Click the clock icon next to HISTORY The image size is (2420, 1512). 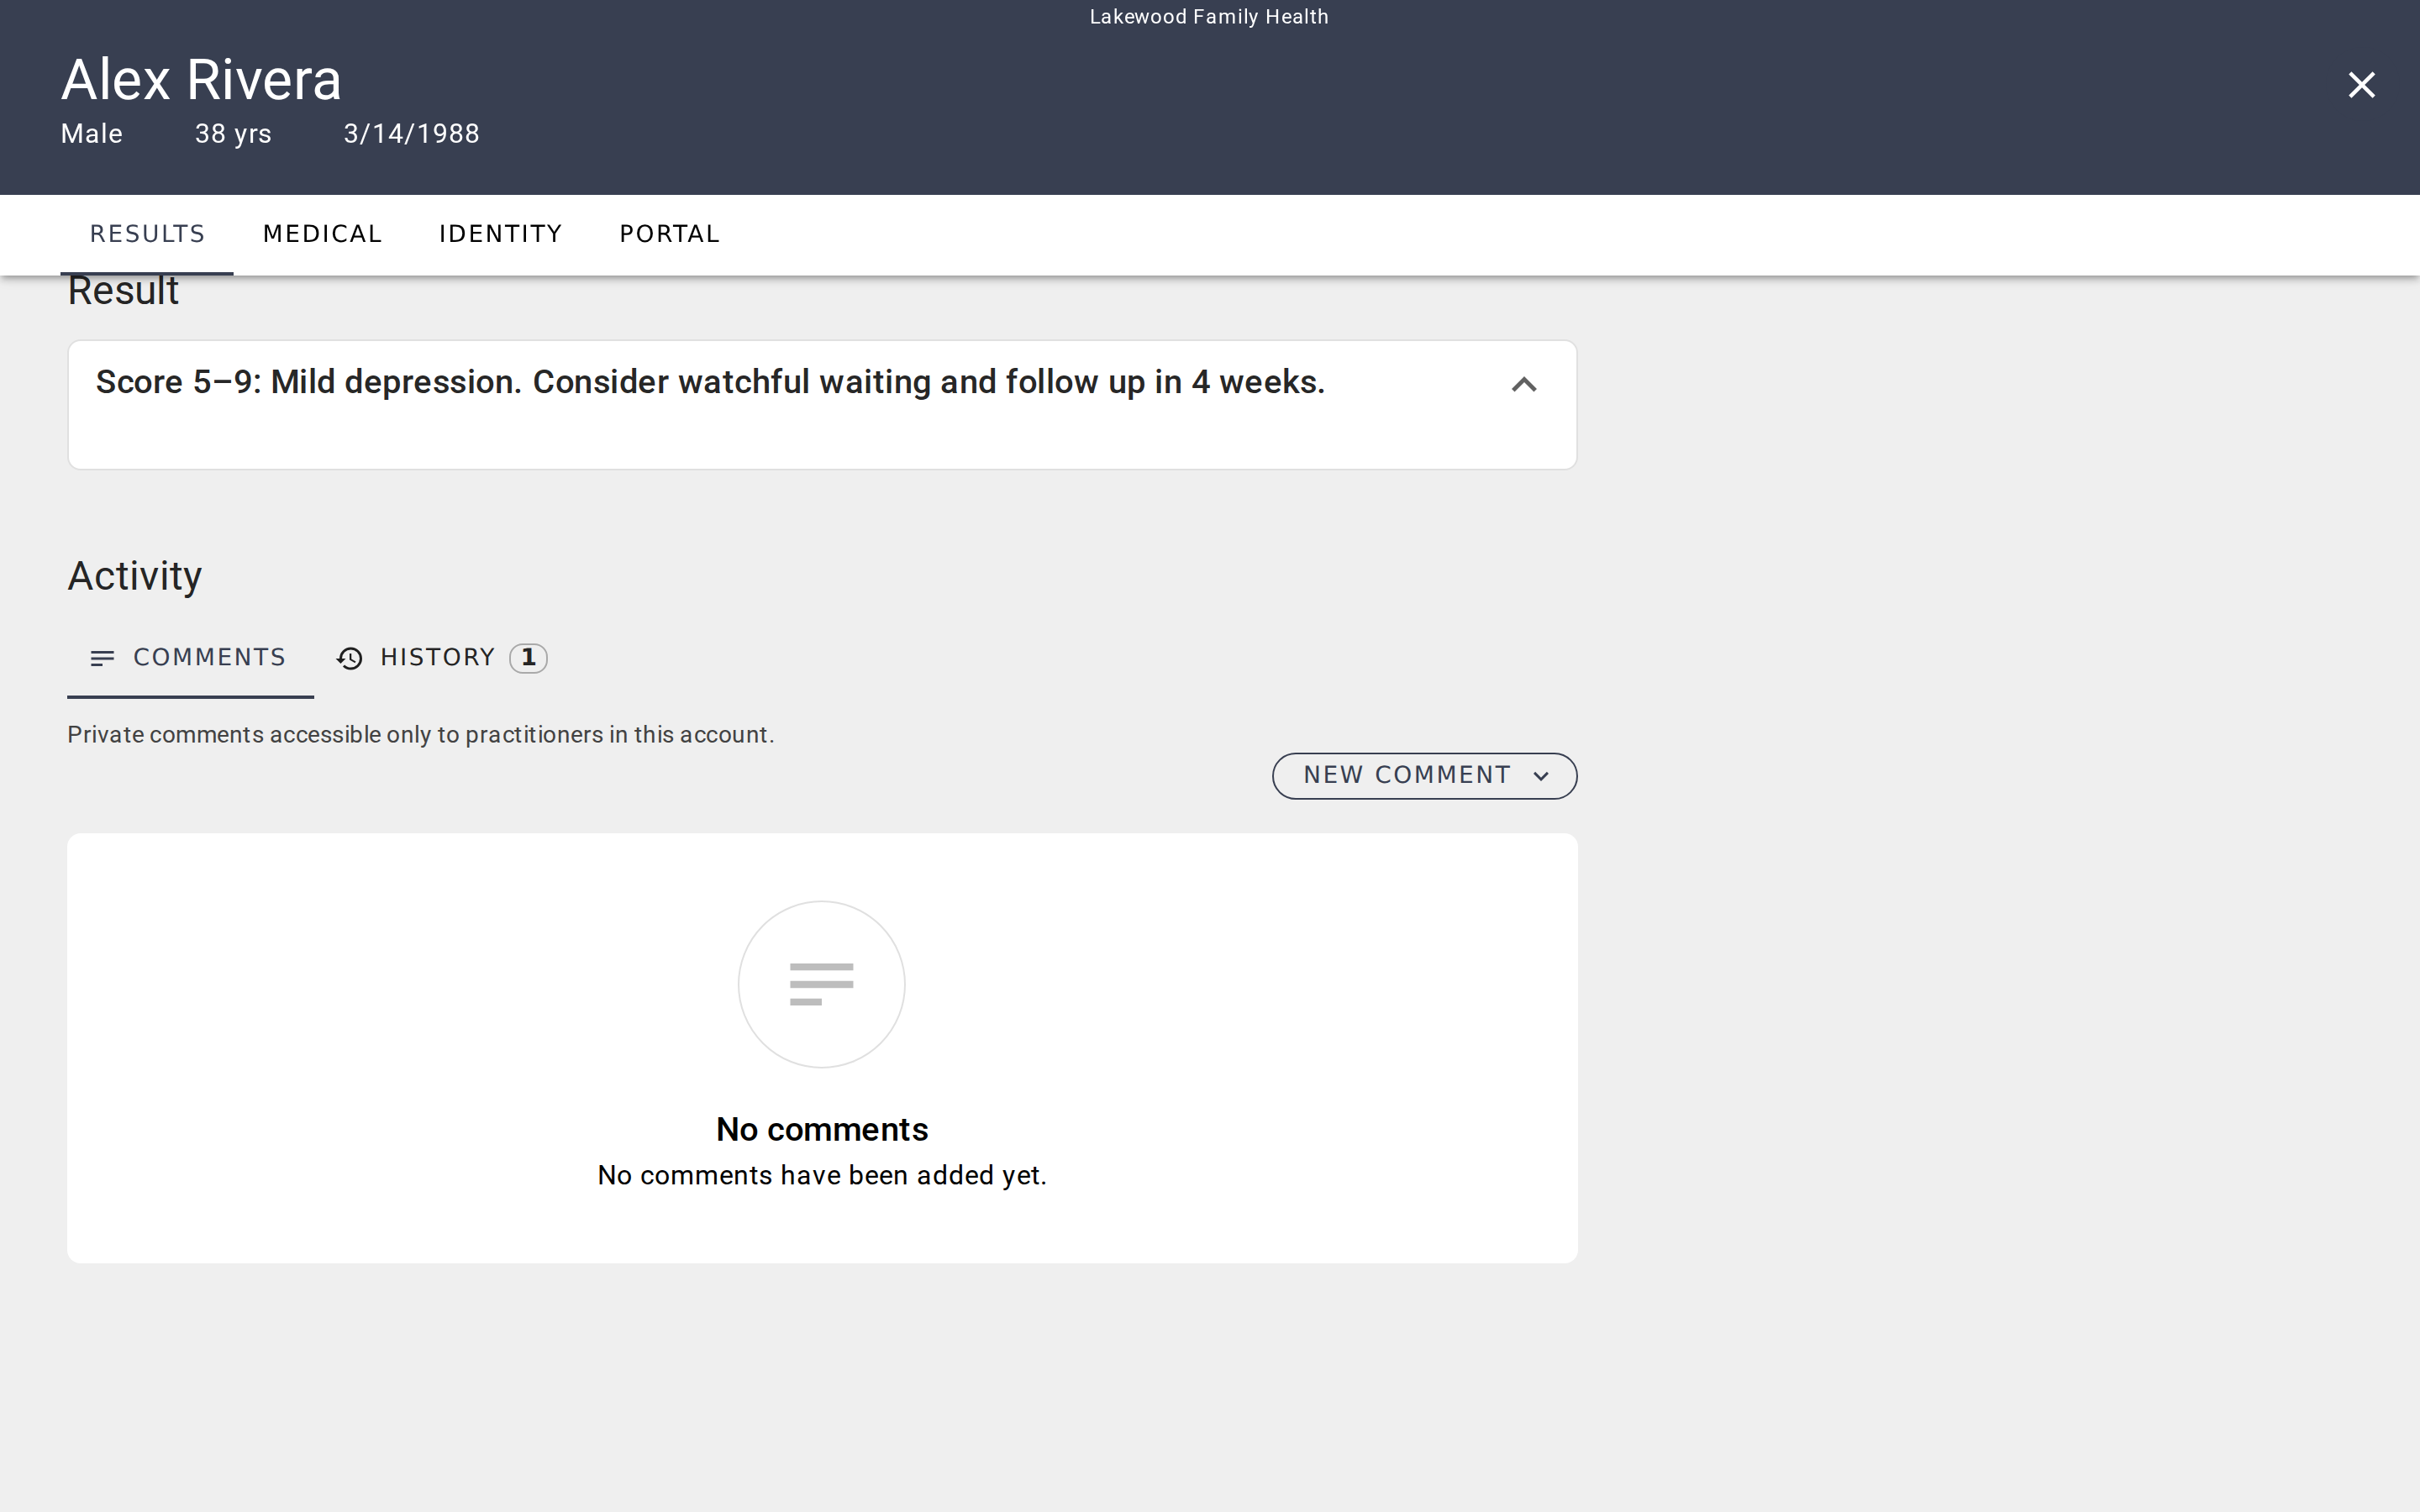pos(349,657)
